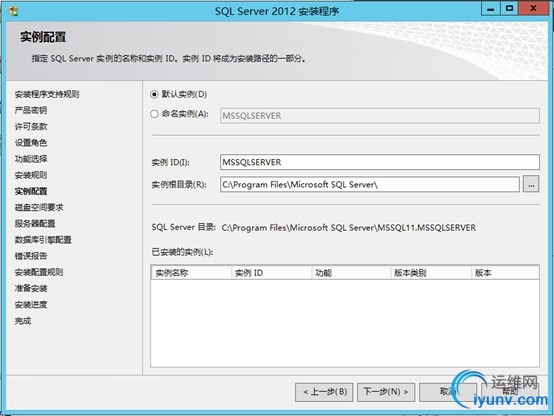Select 数据库引擎配置 step in sidebar
Viewport: 554px width, 416px height.
43,240
